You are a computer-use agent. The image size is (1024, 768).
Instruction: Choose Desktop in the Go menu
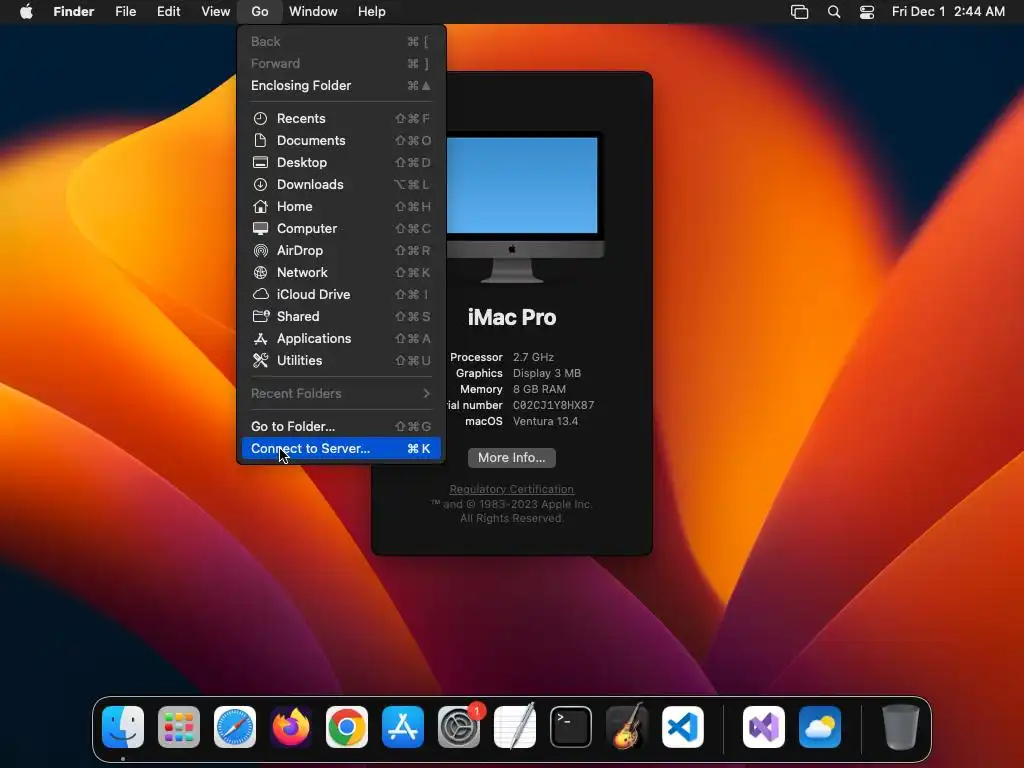pos(341,163)
